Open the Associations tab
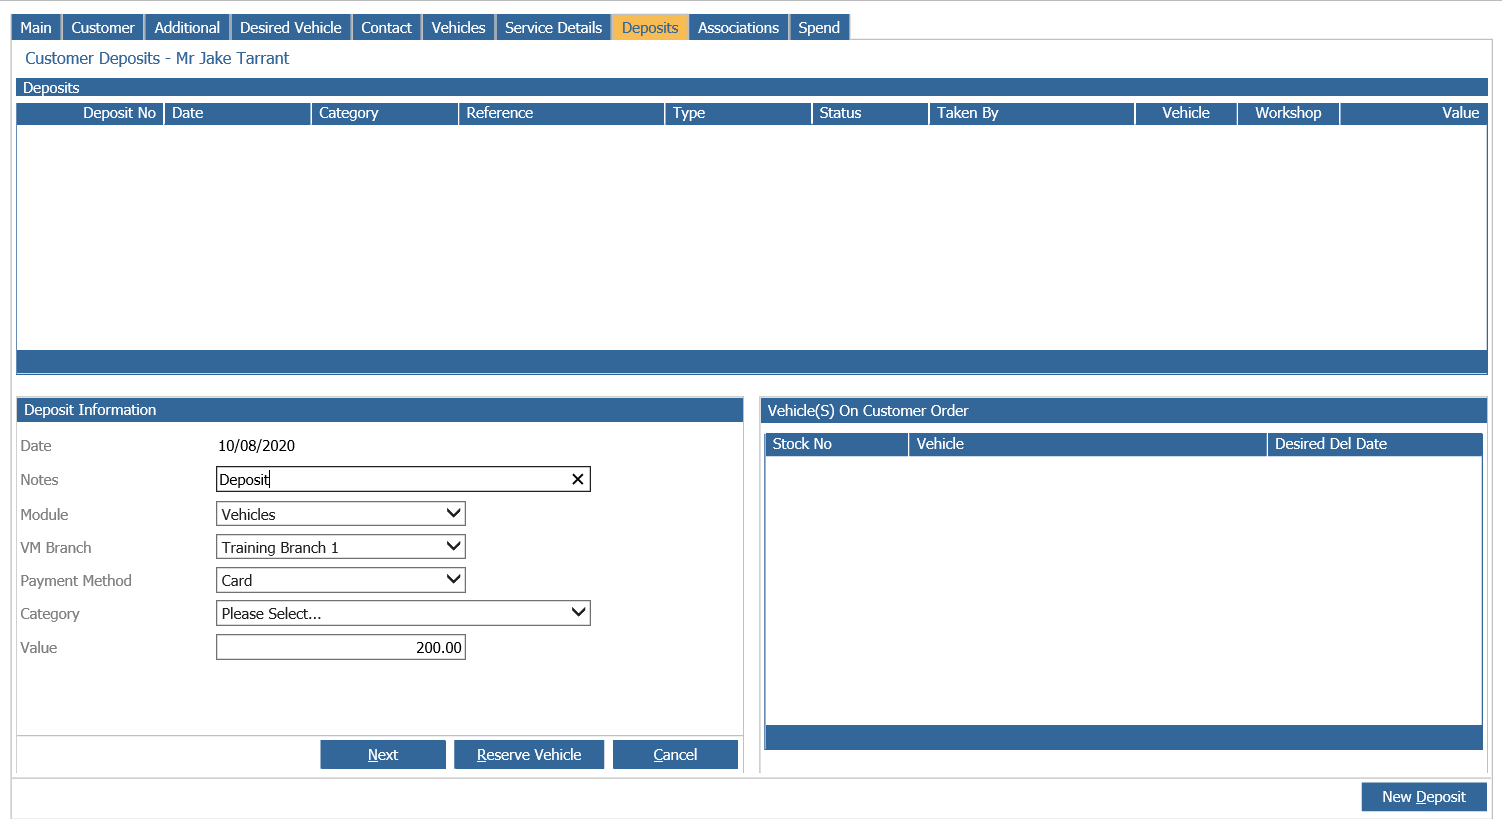The height and width of the screenshot is (819, 1502). point(738,28)
